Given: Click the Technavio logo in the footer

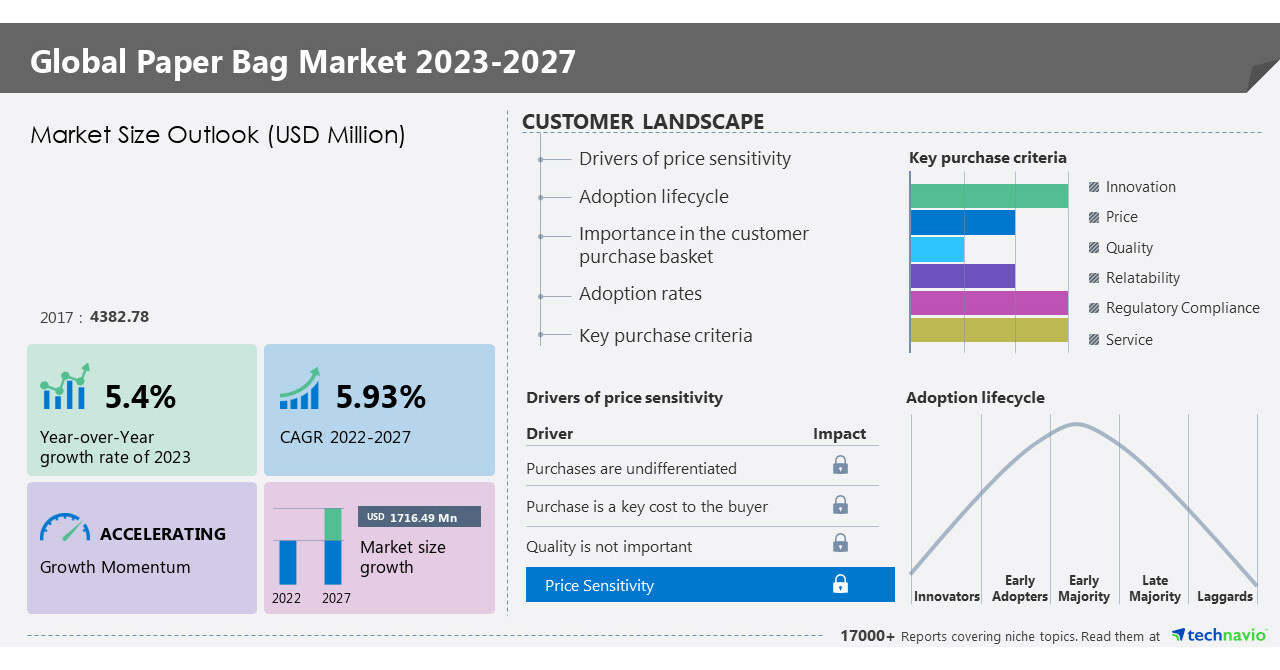Looking at the screenshot, I should tap(1219, 635).
